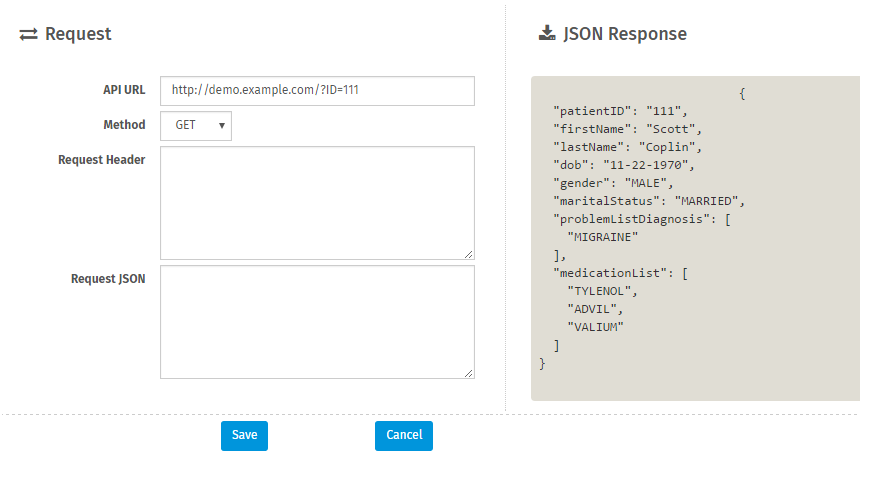This screenshot has width=877, height=482.
Task: Select the "MIGRAINE" diagnosis value
Action: click(x=602, y=237)
